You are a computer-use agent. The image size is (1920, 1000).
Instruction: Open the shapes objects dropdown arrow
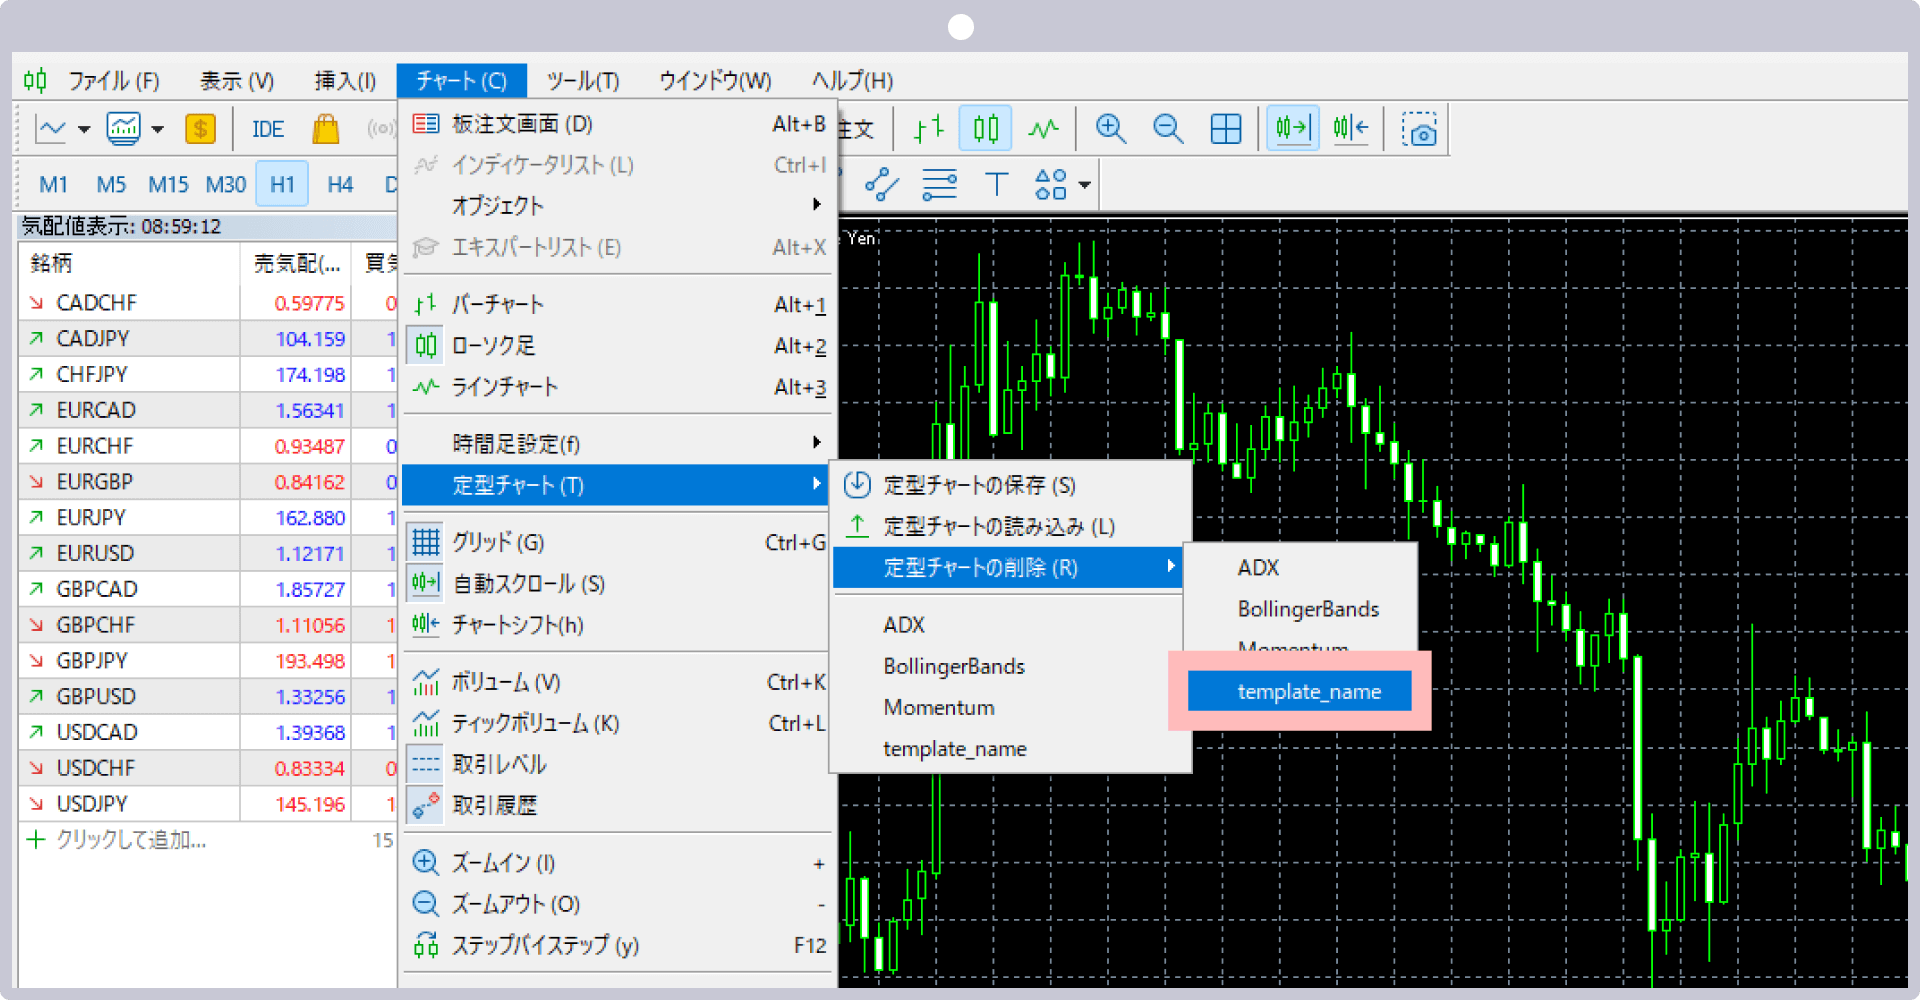pos(1085,185)
